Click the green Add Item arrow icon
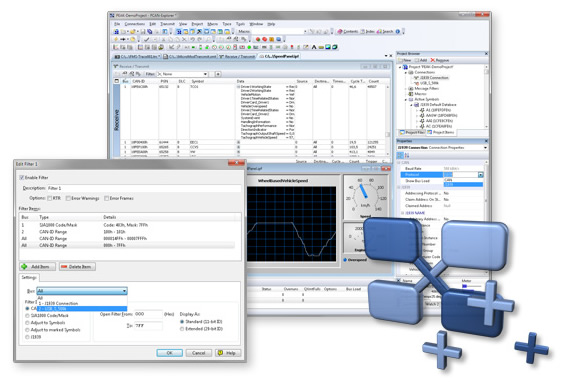This screenshot has width=562, height=382. point(24,267)
